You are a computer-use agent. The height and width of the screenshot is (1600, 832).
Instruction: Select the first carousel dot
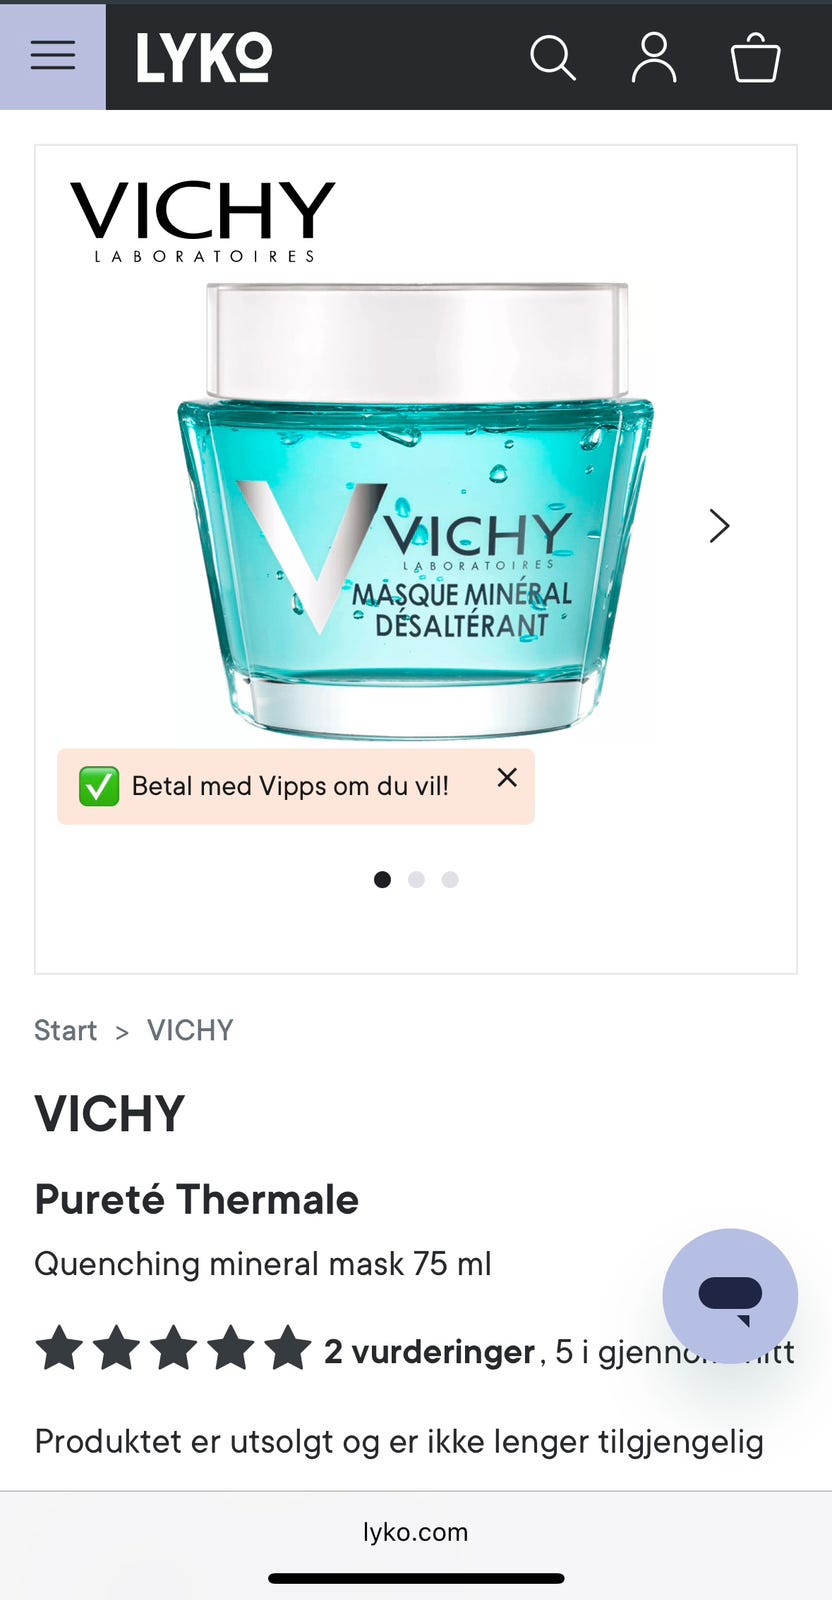coord(382,879)
